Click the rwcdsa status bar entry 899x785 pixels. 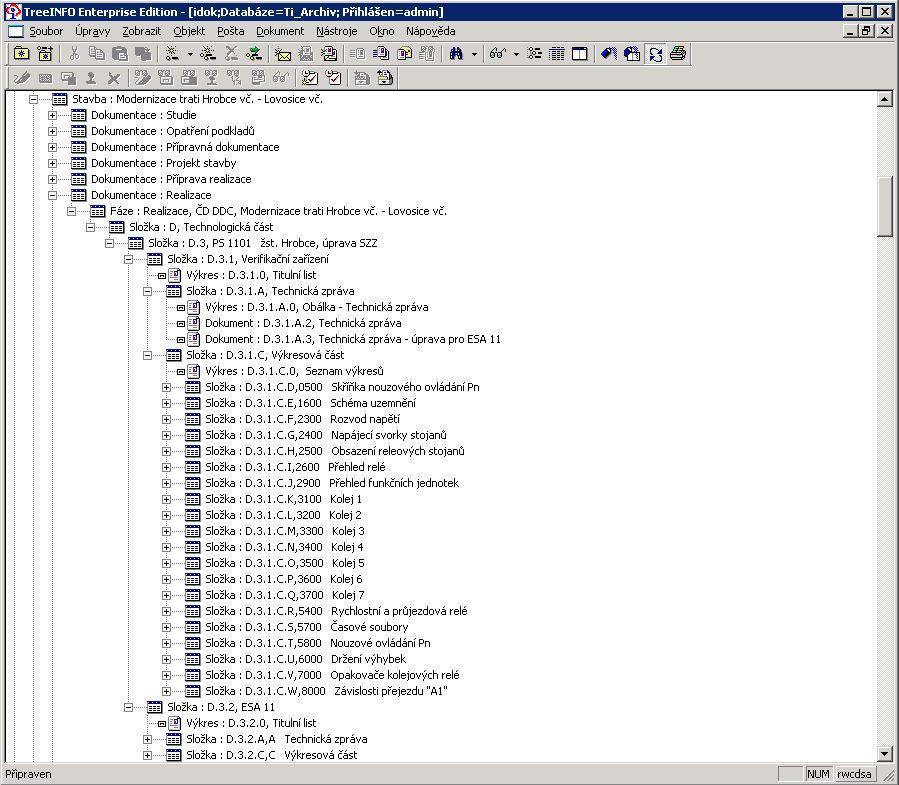click(854, 774)
